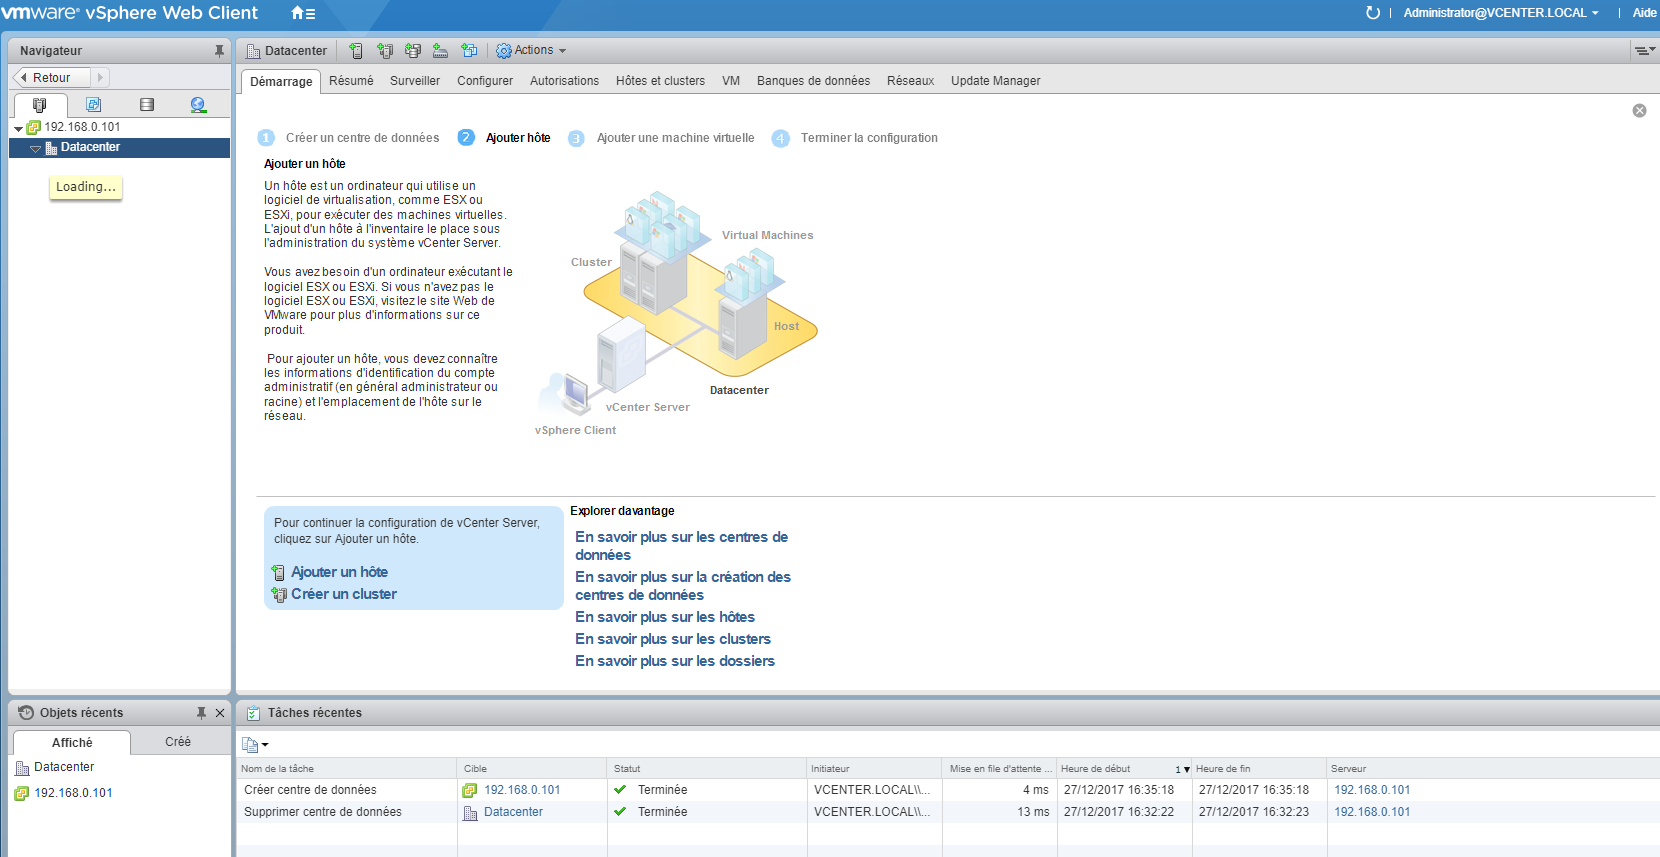Open the Réseaux tab
The image size is (1660, 857).
910,81
